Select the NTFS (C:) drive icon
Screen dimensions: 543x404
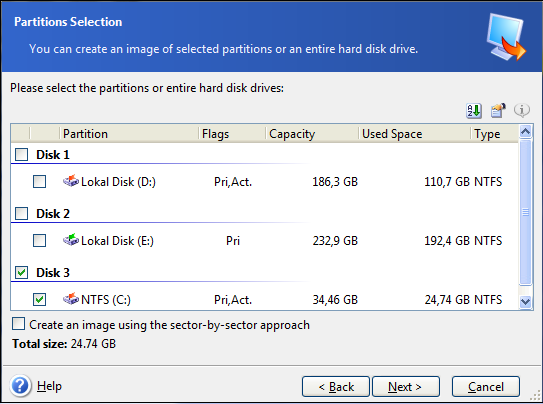point(71,298)
